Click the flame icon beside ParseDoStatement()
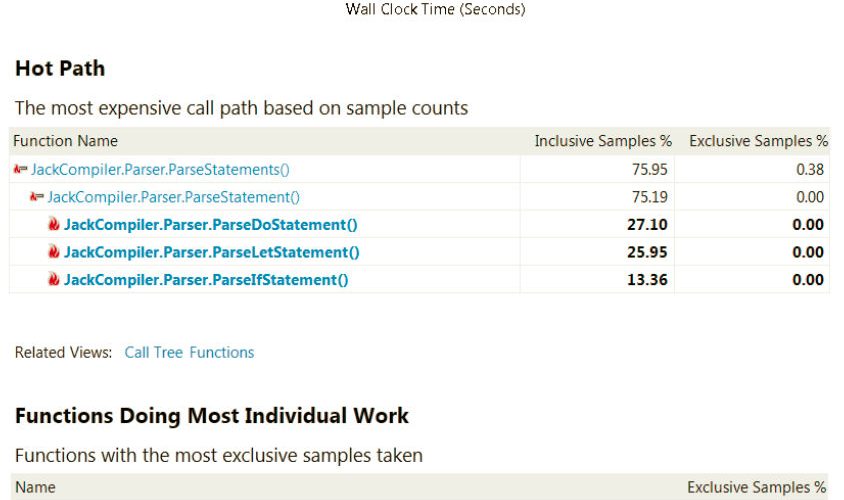The width and height of the screenshot is (844, 500). click(x=54, y=225)
